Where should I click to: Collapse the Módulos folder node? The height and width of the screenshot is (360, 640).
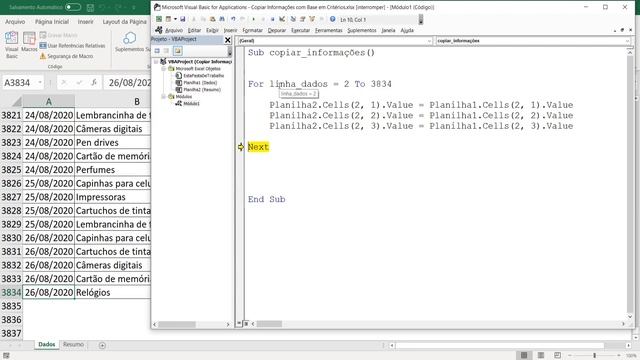164,96
